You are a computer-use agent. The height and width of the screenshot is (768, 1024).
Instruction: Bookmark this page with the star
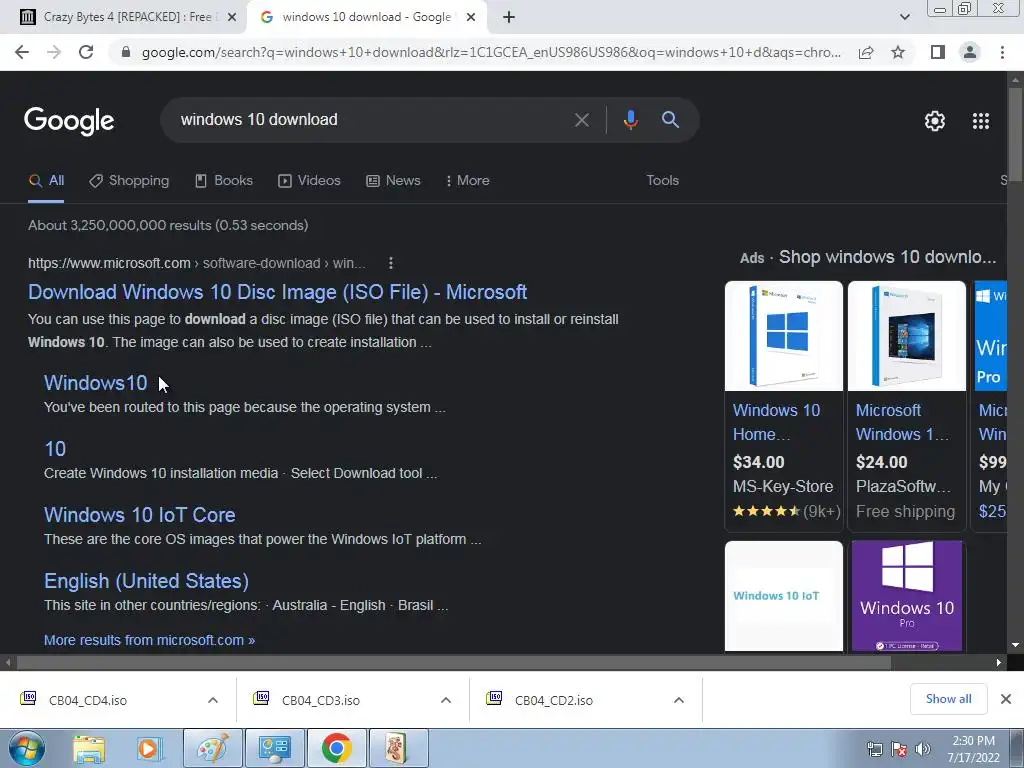pos(898,52)
